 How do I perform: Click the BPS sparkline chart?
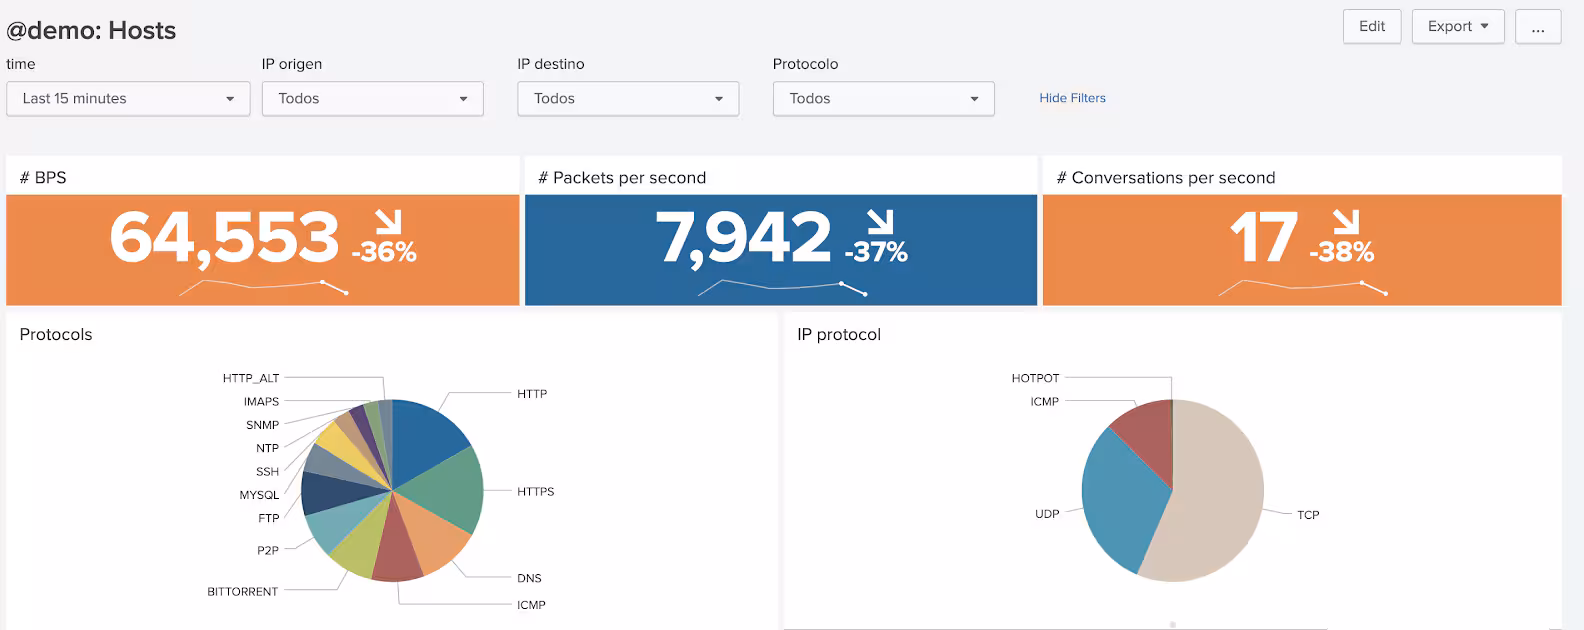[263, 287]
